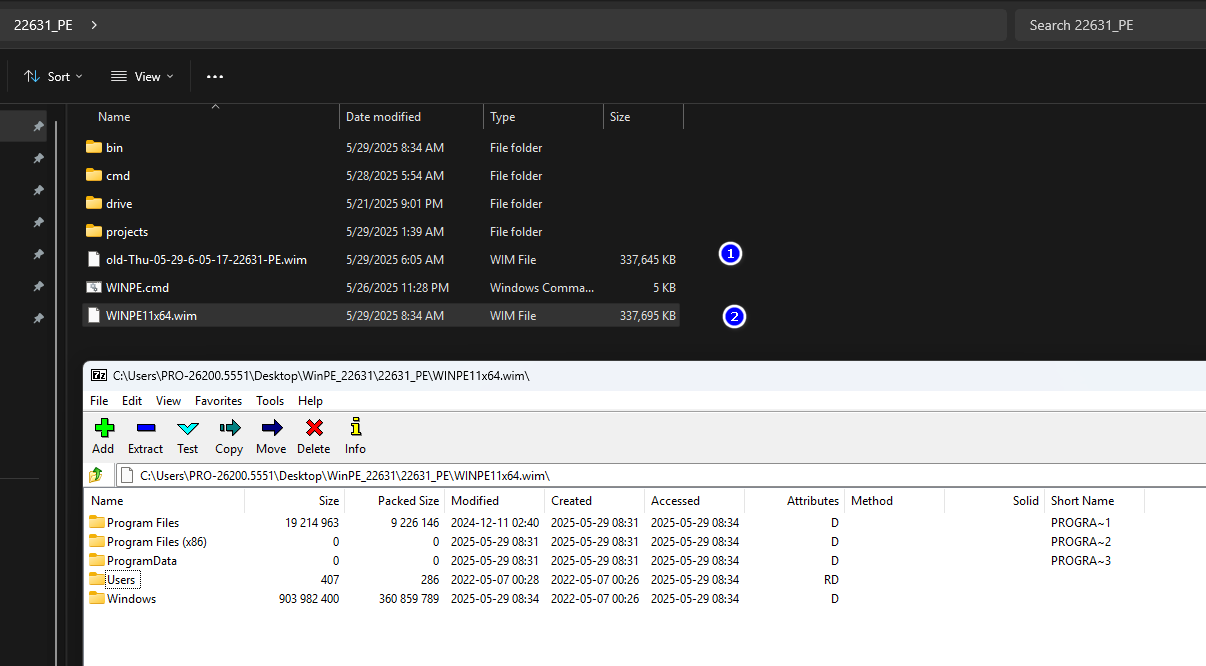Click the 2024-12-11 02:40 modified cell

495,523
